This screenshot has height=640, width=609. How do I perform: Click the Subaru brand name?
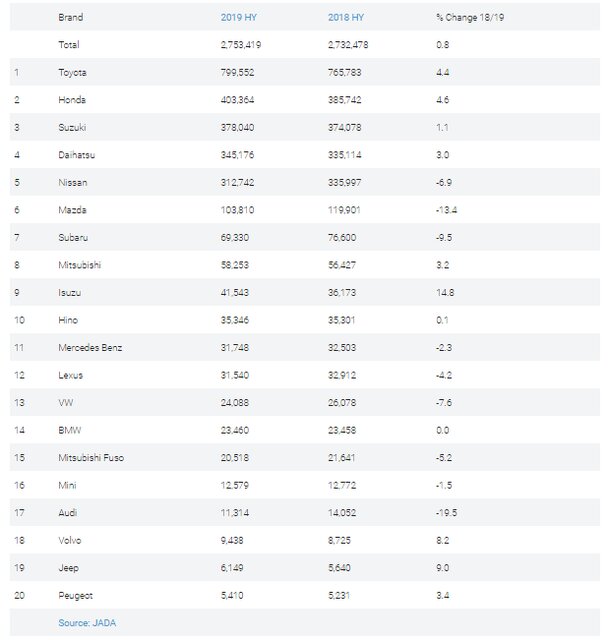click(x=73, y=237)
